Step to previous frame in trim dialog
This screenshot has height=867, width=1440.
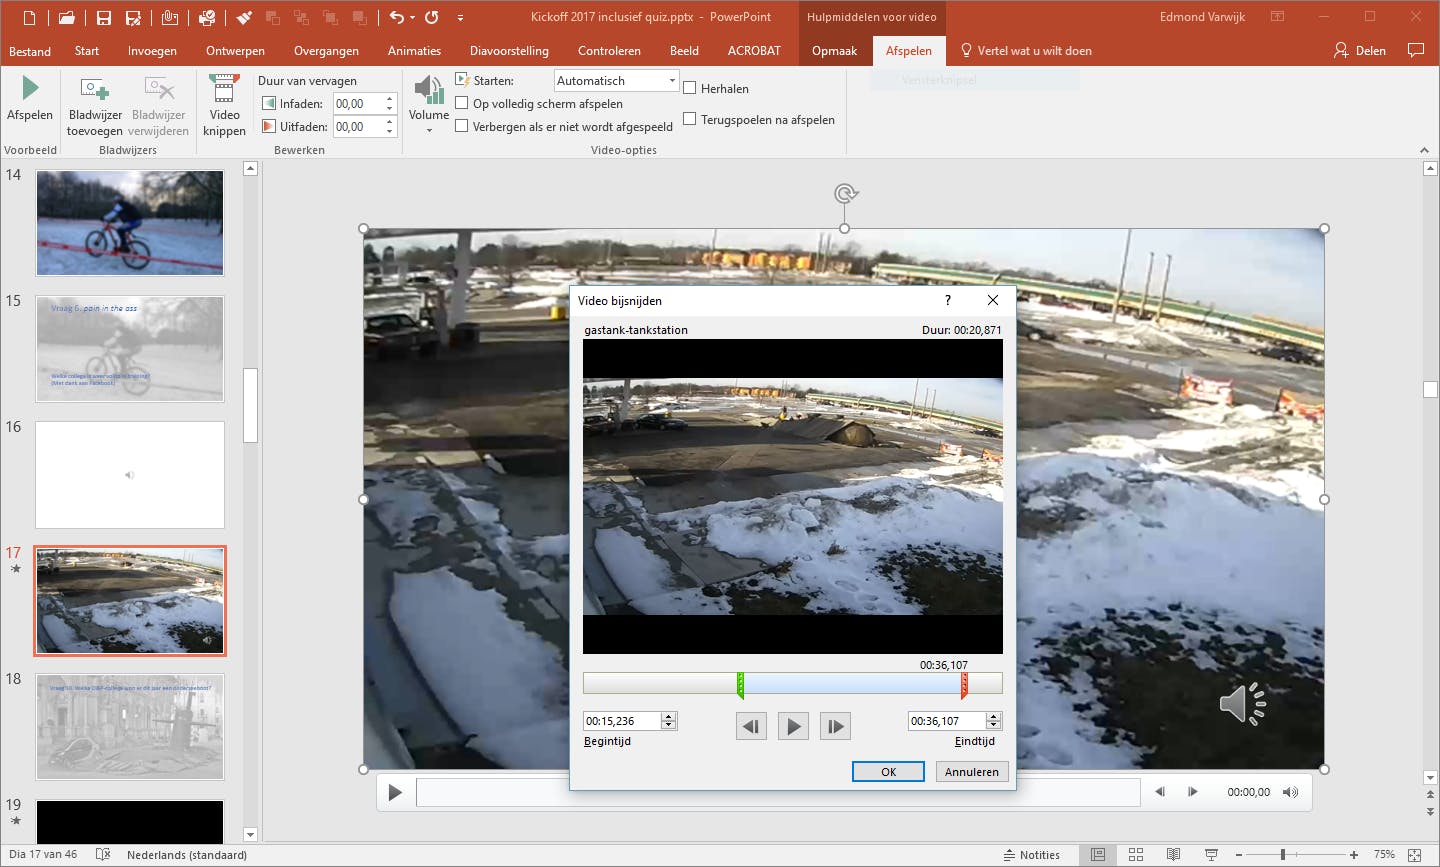pos(751,726)
